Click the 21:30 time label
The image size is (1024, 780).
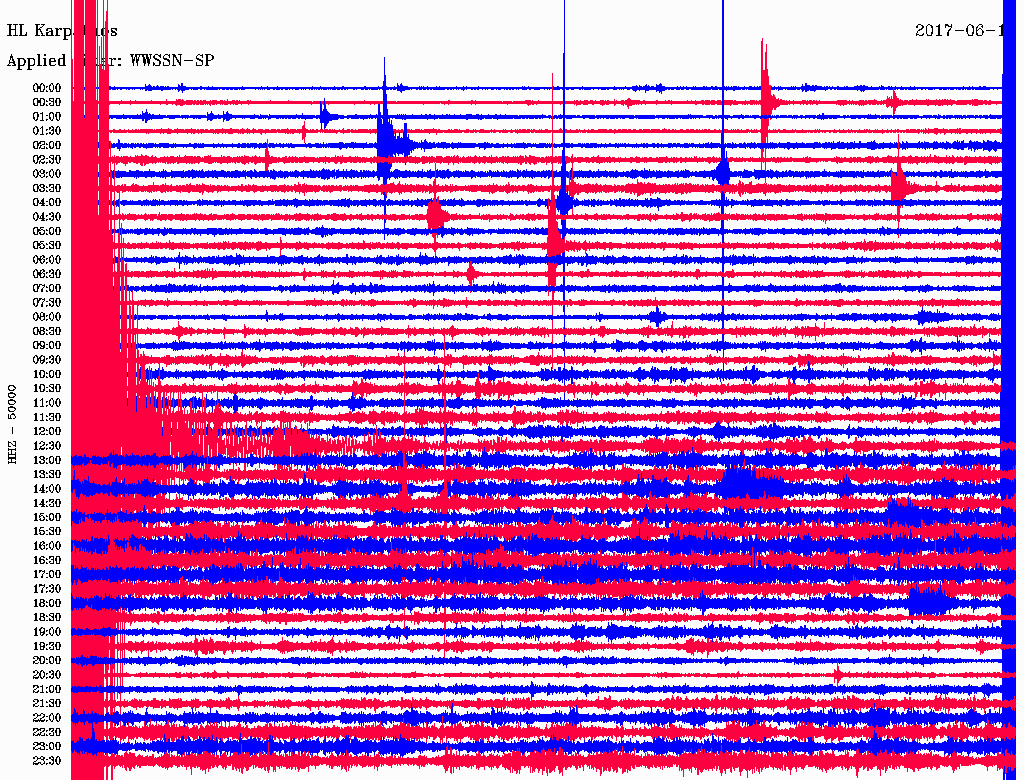[x=47, y=704]
